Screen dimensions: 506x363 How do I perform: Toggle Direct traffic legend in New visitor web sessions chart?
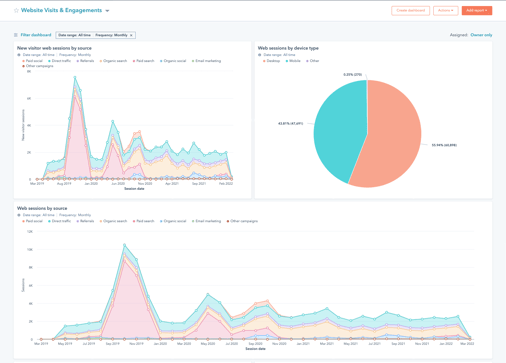coord(59,61)
